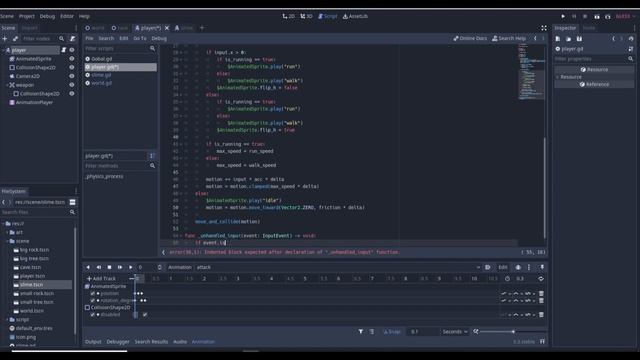640x360 pixels.
Task: Collapse the Resource section in the Inspector
Action: point(558,77)
